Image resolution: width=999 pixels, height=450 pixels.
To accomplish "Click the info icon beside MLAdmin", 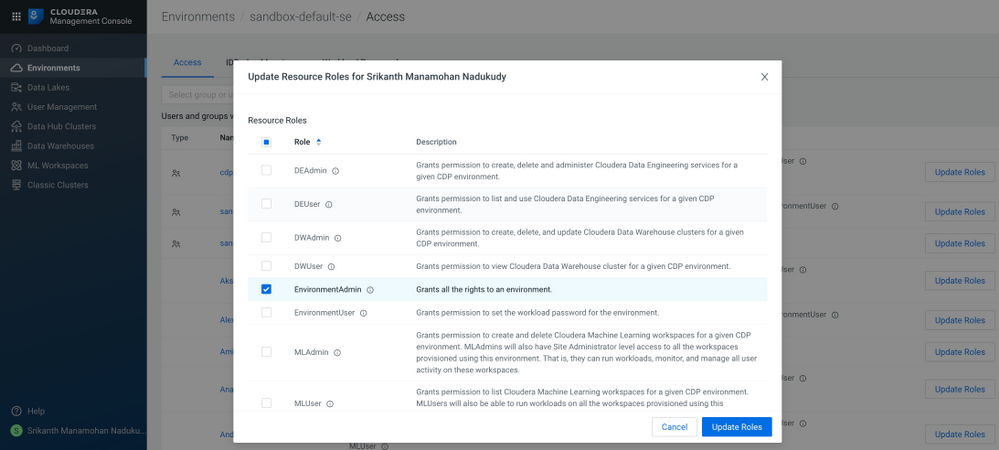I will 337,353.
